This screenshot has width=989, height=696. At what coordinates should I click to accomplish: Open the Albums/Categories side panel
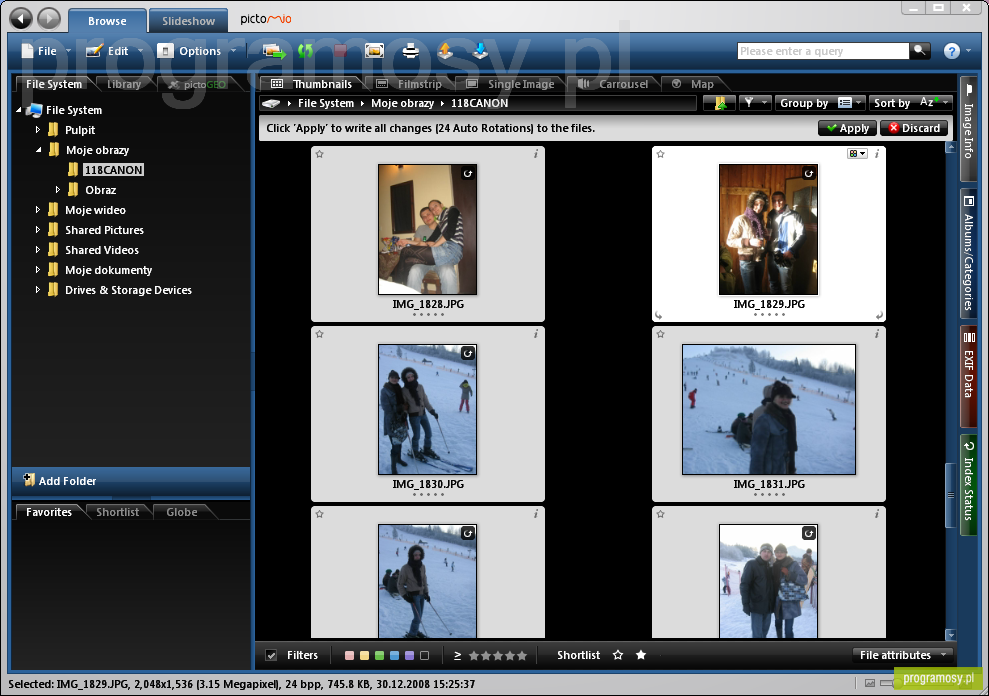click(x=968, y=254)
